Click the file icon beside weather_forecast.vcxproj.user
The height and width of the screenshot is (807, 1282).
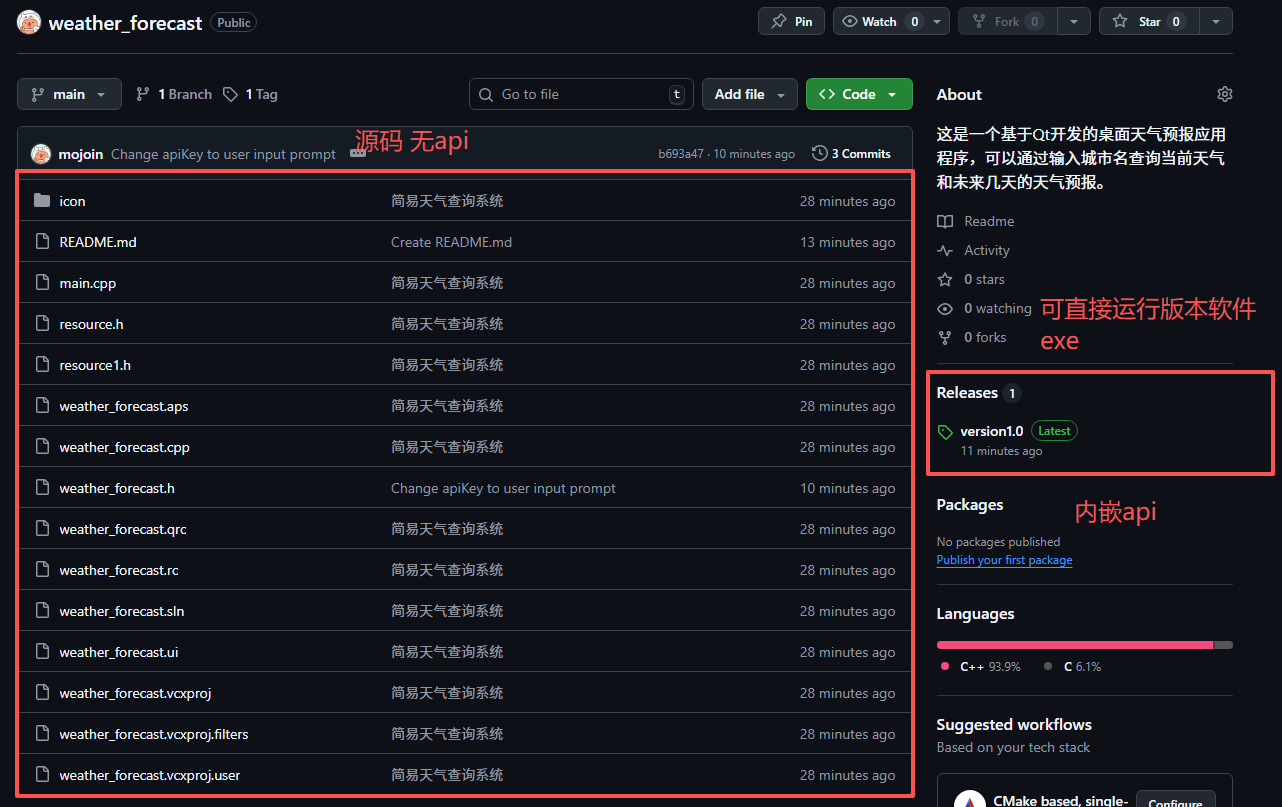[x=42, y=775]
